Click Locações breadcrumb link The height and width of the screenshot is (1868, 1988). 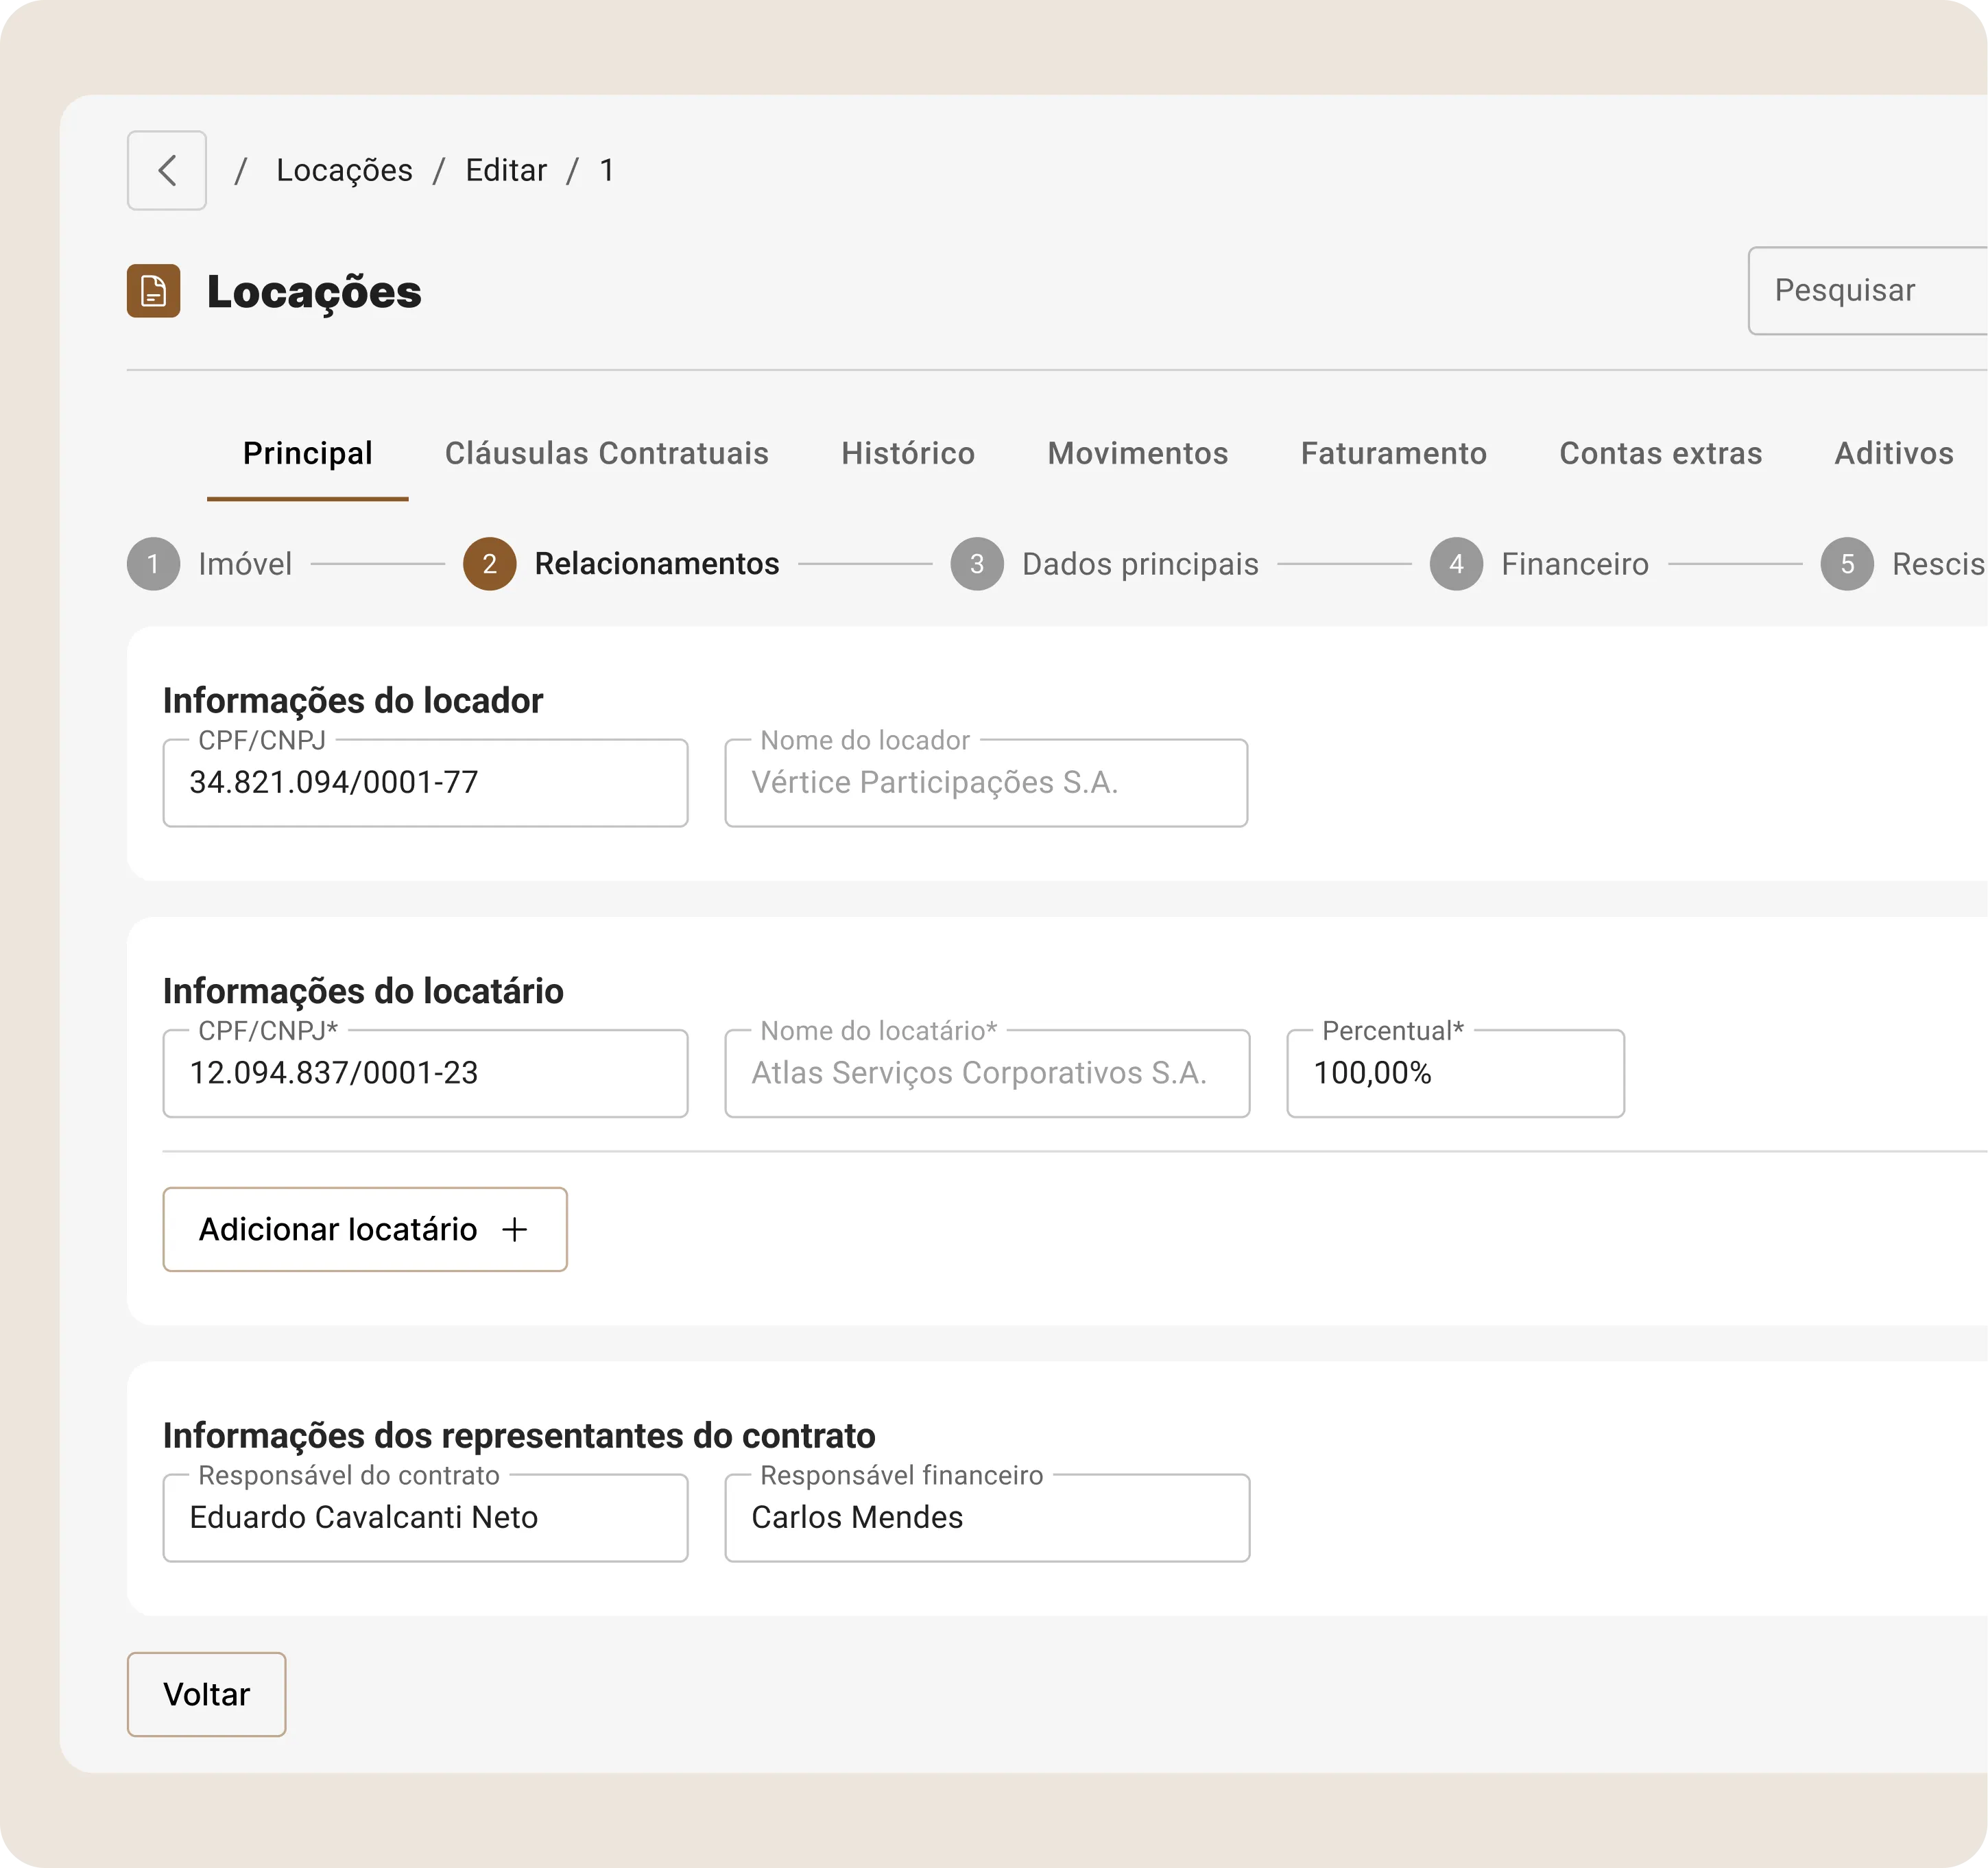(x=344, y=170)
